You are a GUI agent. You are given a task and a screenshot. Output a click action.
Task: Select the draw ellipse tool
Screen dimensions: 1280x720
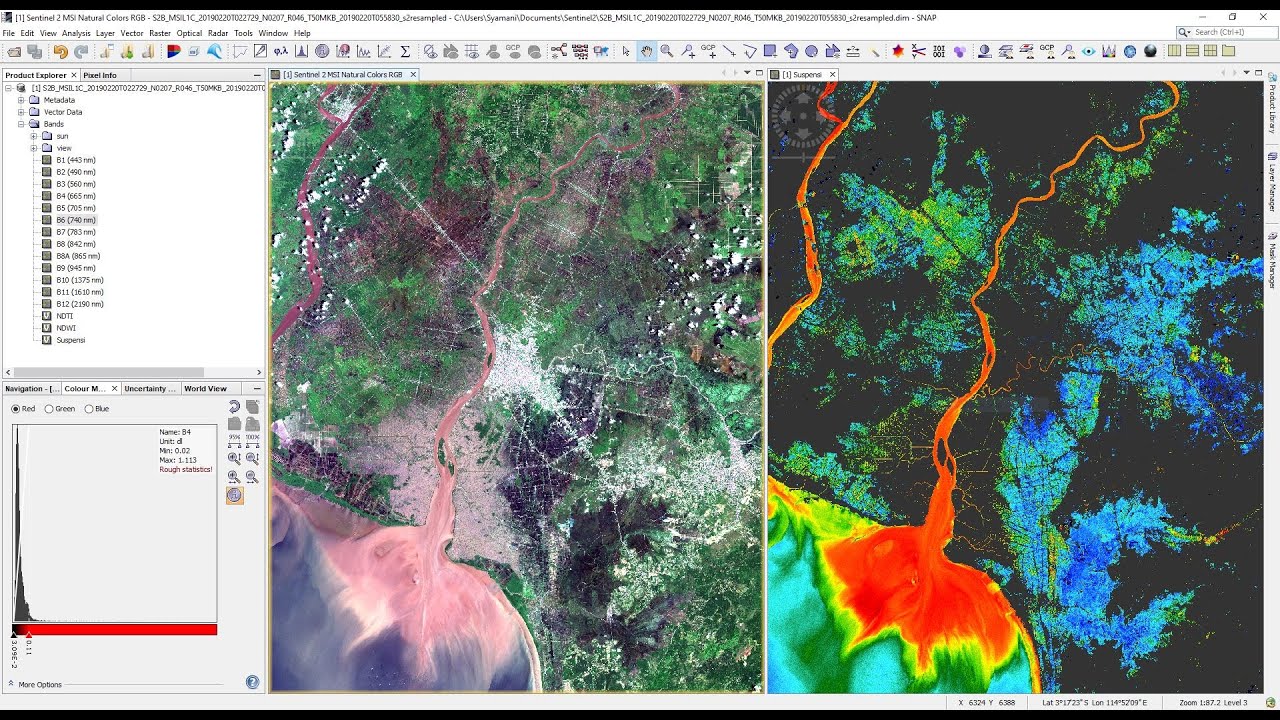coord(811,51)
